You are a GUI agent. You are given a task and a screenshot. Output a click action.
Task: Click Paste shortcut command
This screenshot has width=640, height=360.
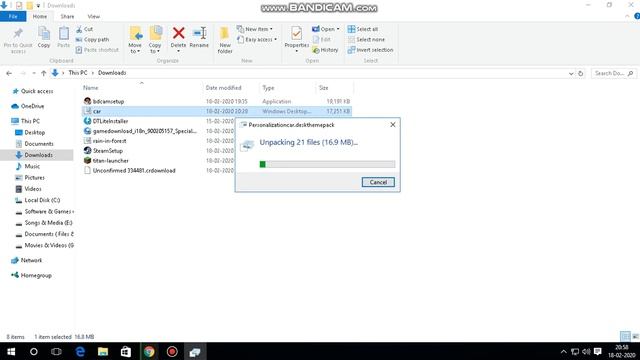[97, 50]
